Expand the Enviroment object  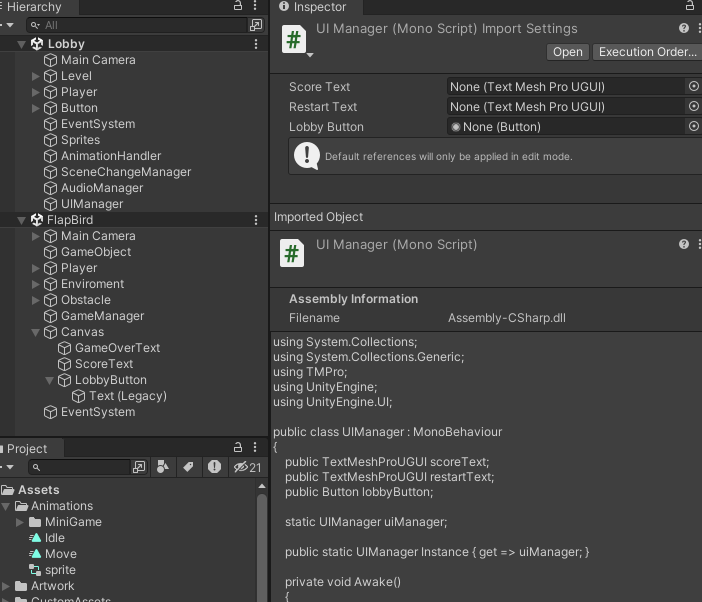pos(36,284)
